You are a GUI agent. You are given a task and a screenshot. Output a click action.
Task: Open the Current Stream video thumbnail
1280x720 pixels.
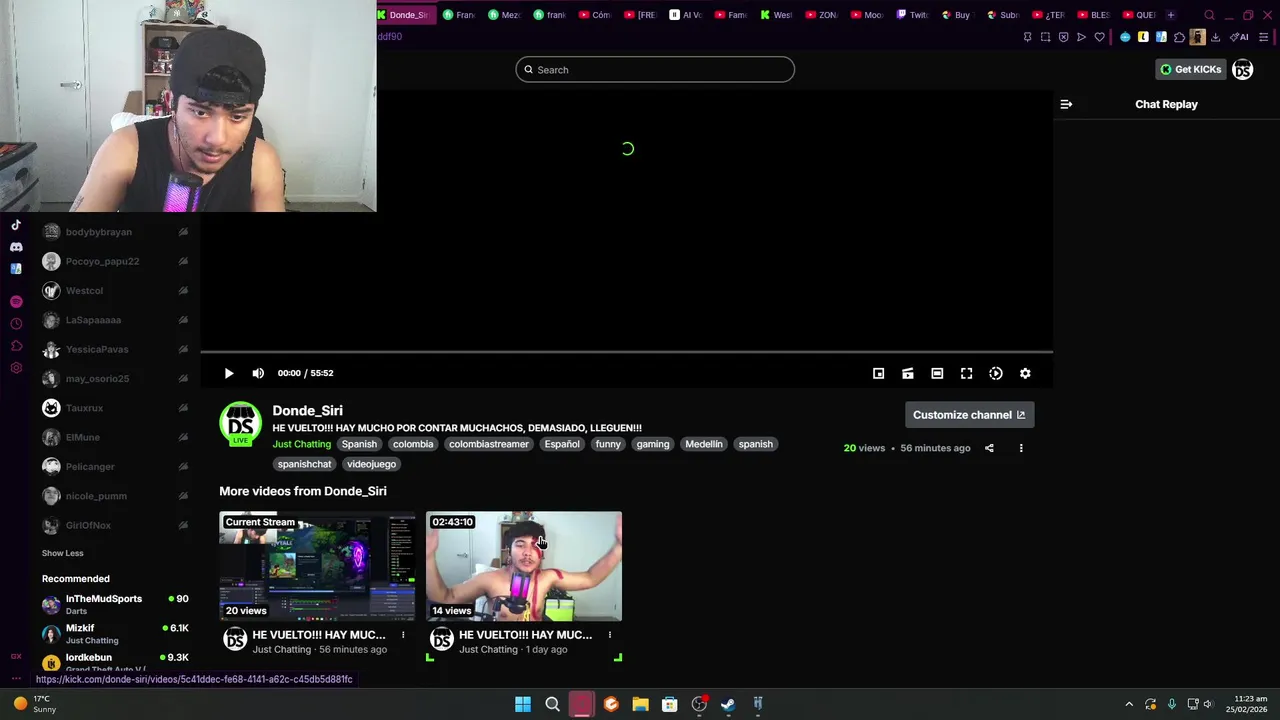click(317, 566)
